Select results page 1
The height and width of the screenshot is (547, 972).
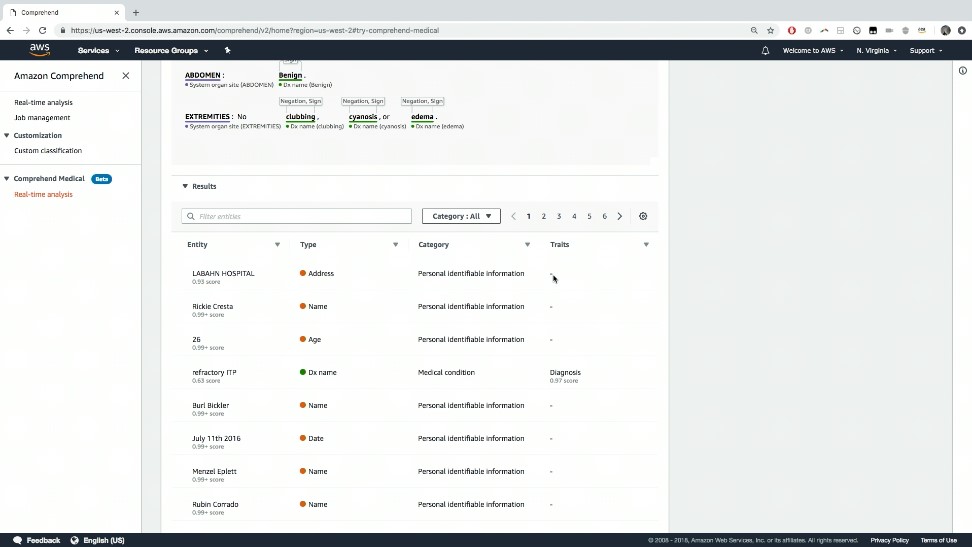click(x=529, y=216)
